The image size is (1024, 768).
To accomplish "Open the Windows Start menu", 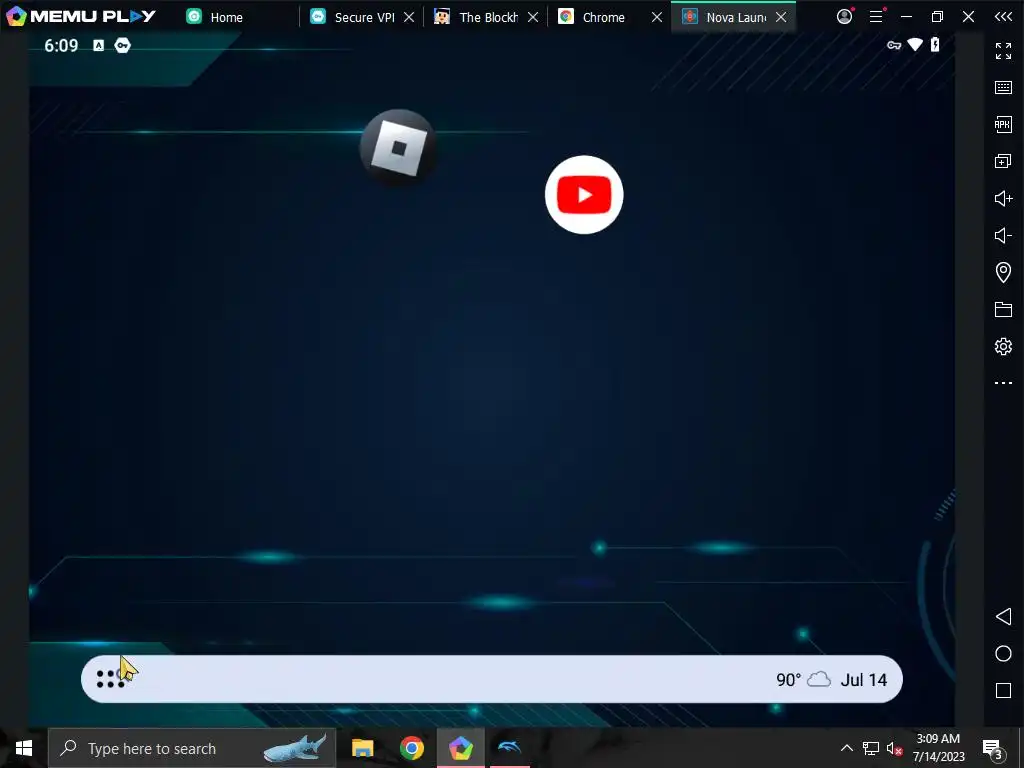I will tap(24, 748).
